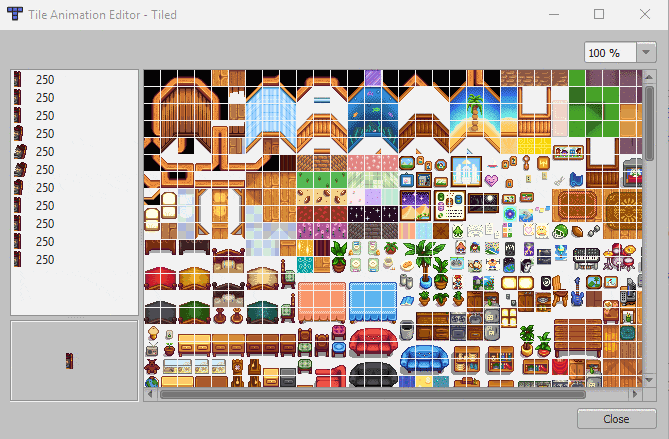This screenshot has width=669, height=439.
Task: Select the first 250 frame in list
Action: click(75, 80)
